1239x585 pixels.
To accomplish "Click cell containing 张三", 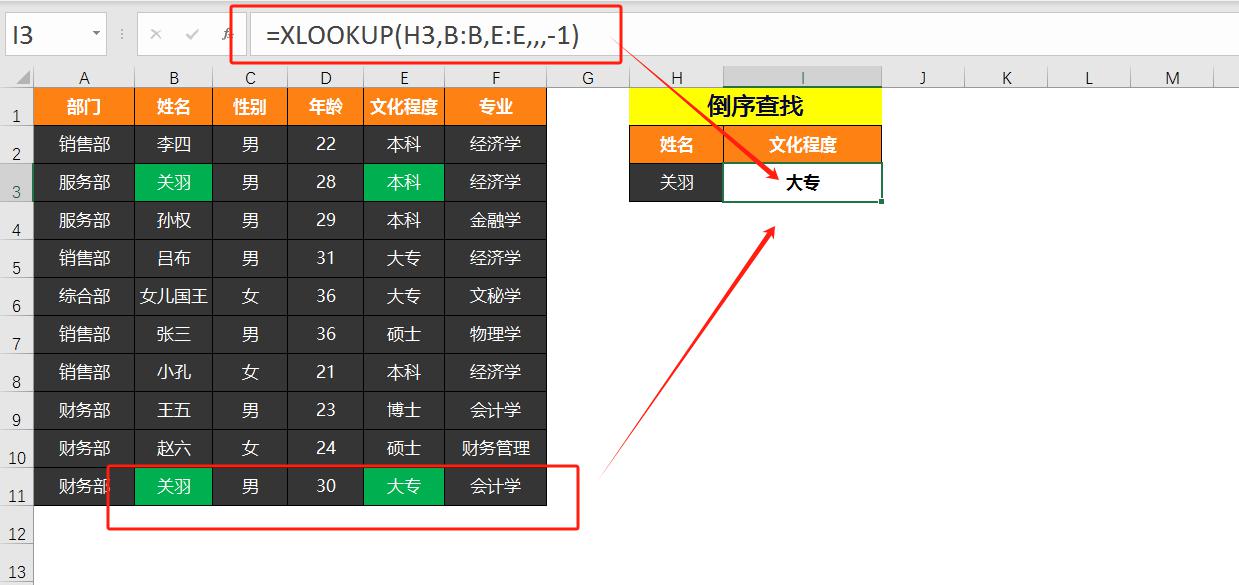I will click(173, 335).
